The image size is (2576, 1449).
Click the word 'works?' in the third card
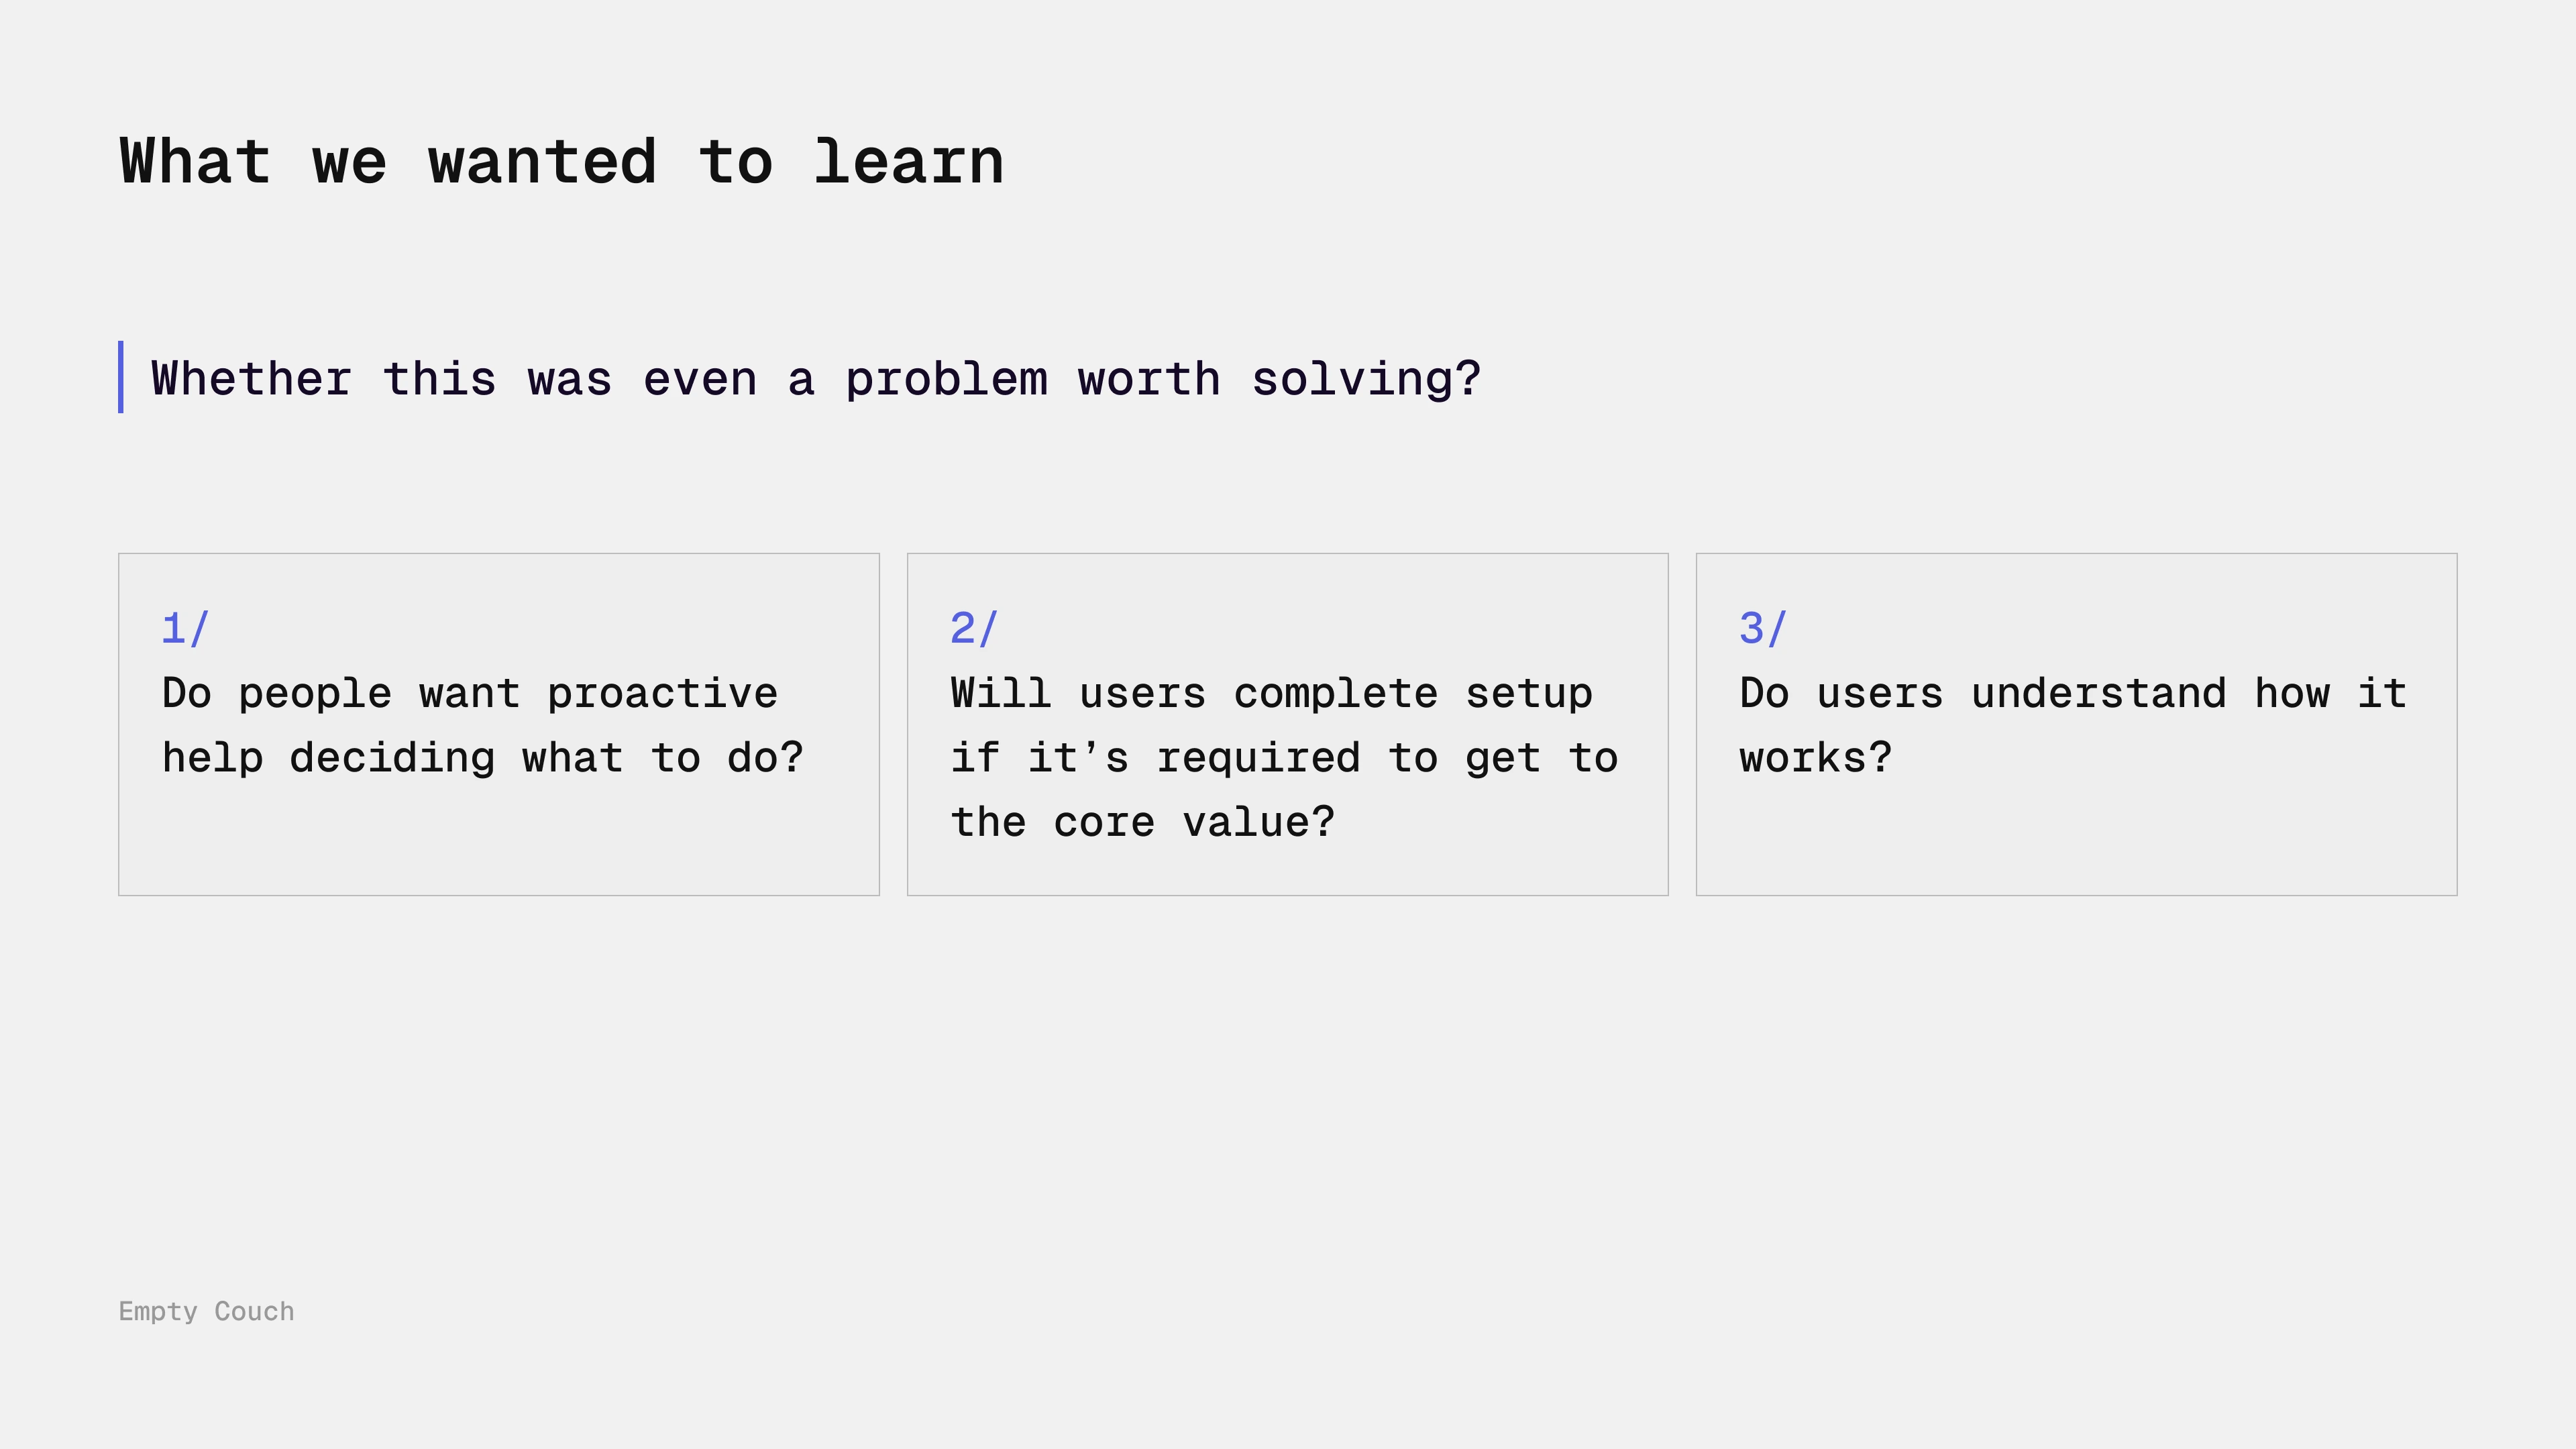[x=1815, y=758]
